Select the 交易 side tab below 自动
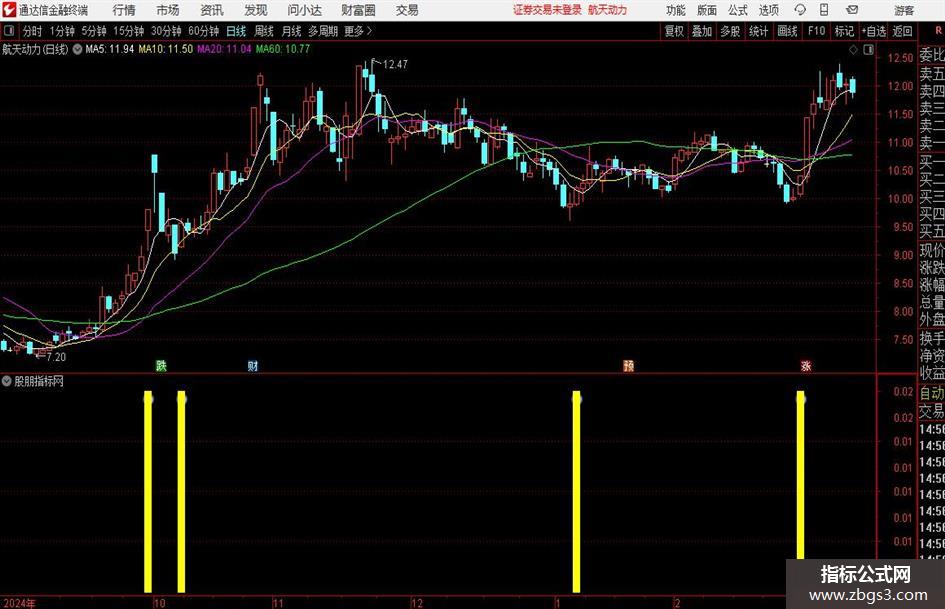 pyautogui.click(x=932, y=411)
